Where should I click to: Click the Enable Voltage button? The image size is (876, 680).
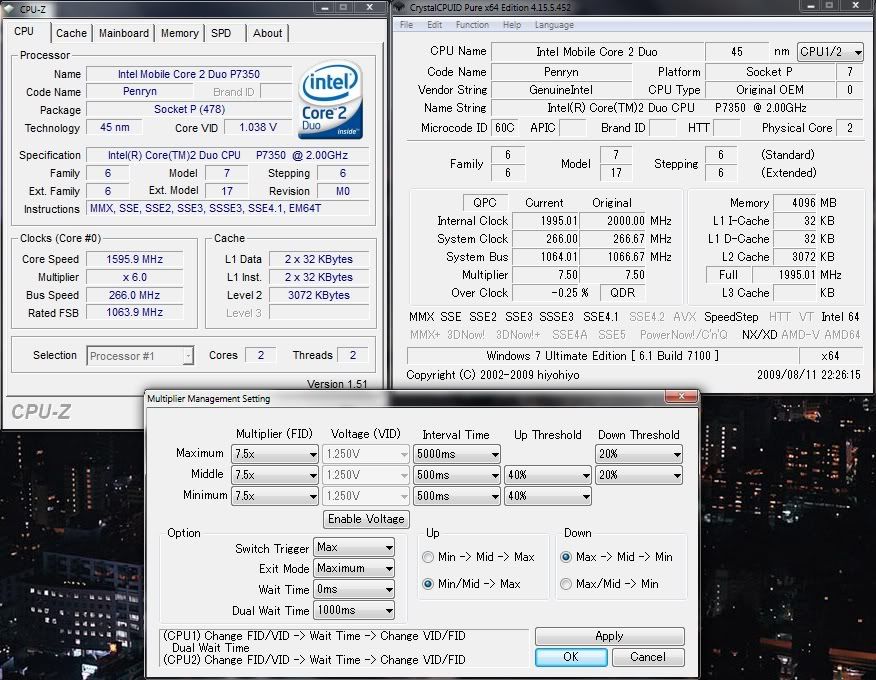pyautogui.click(x=366, y=519)
